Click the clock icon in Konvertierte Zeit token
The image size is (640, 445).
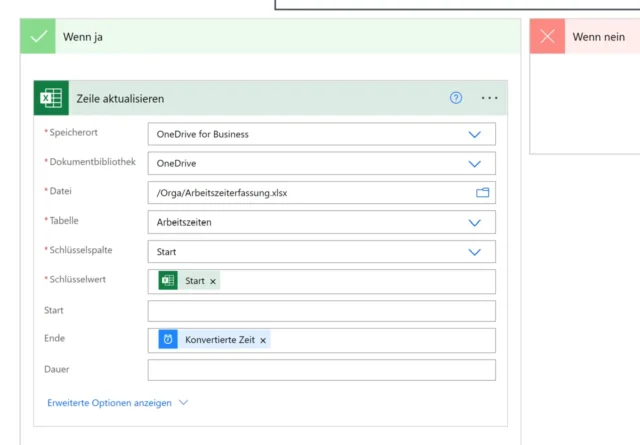point(168,340)
